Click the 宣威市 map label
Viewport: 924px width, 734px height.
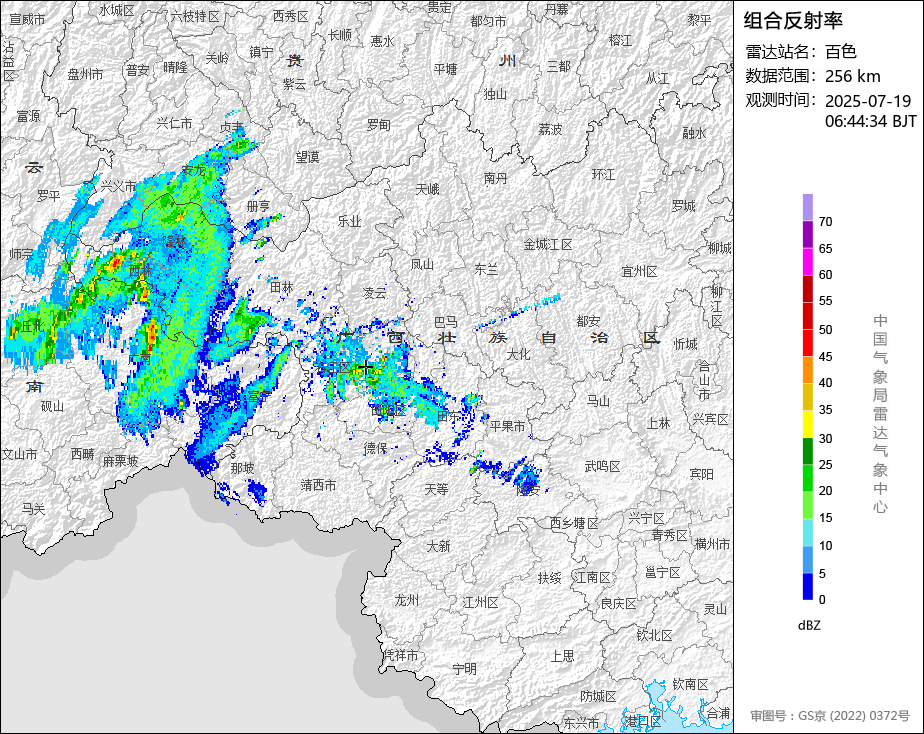(x=28, y=19)
